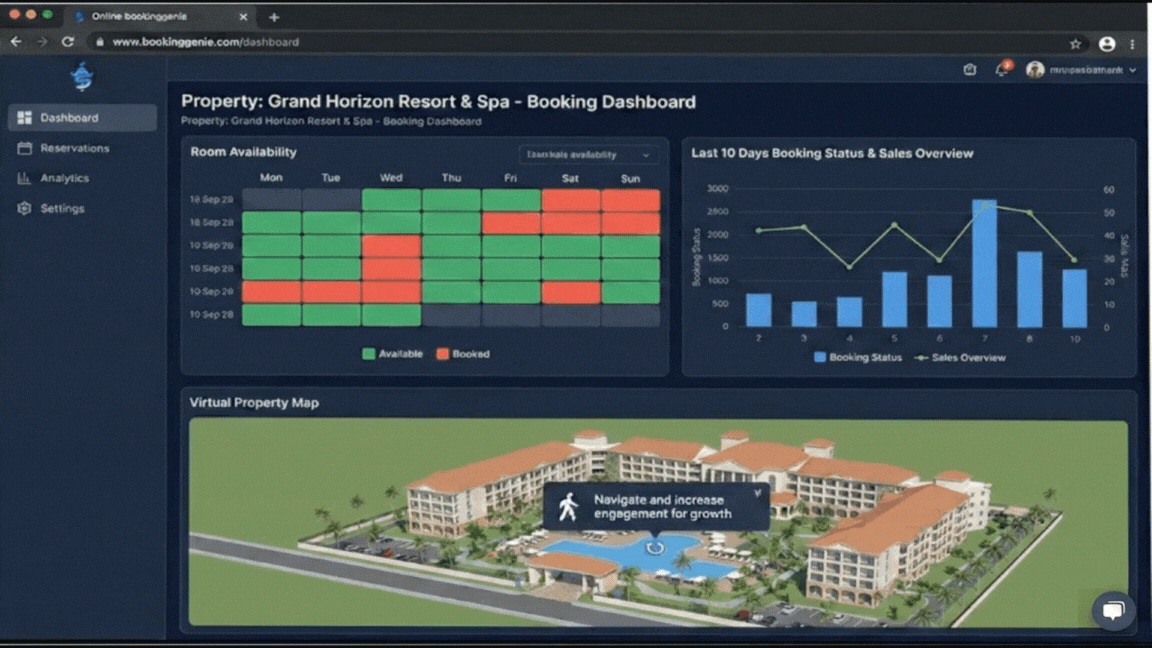
Task: Expand the user account menu
Action: pos(1082,70)
